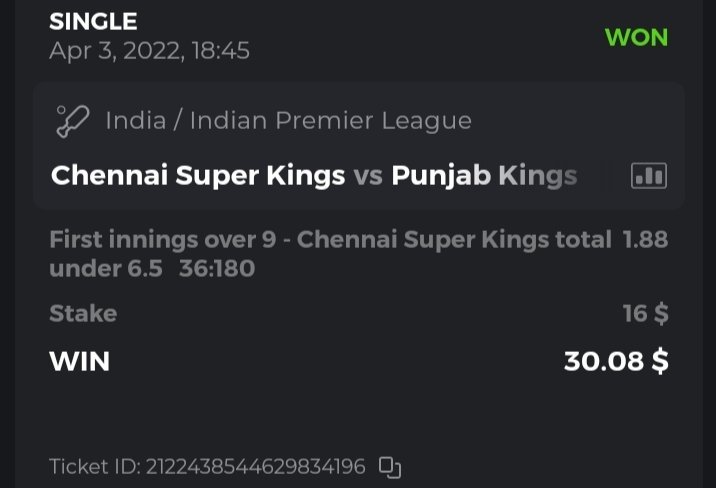Click the cricket bat sport icon
This screenshot has height=488, width=716.
click(73, 122)
